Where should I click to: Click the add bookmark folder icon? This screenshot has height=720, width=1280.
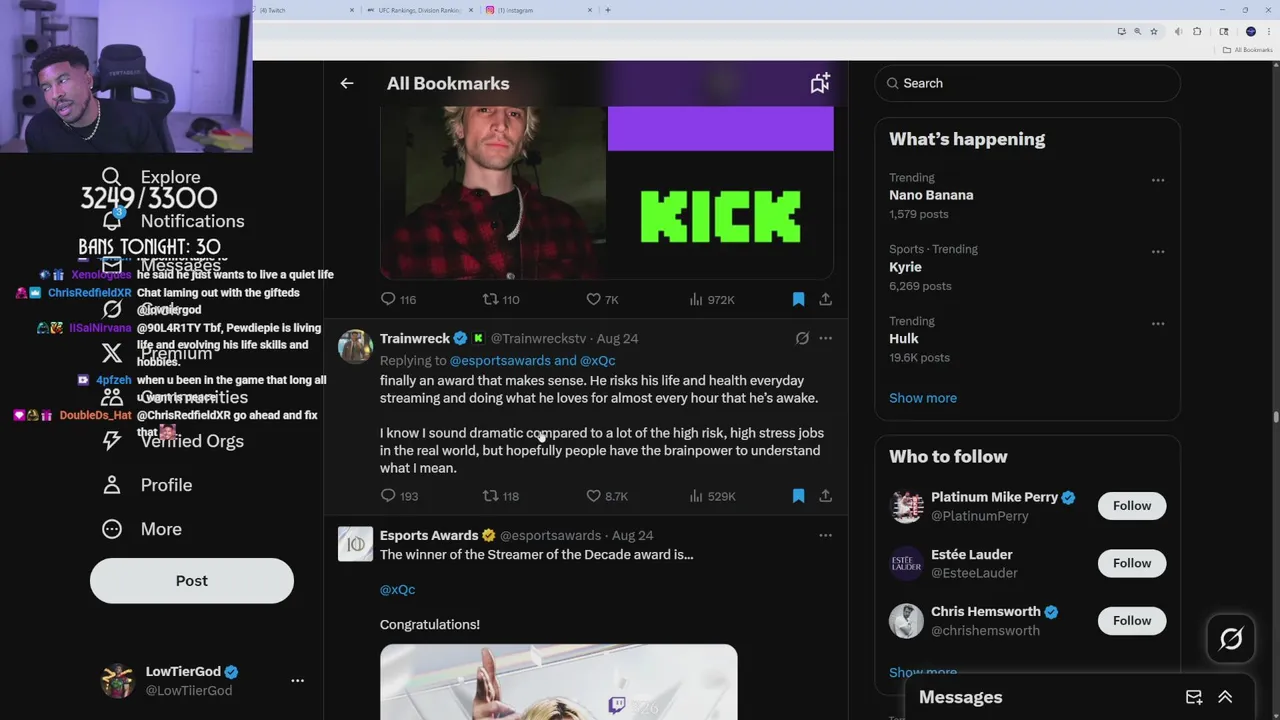click(x=820, y=83)
